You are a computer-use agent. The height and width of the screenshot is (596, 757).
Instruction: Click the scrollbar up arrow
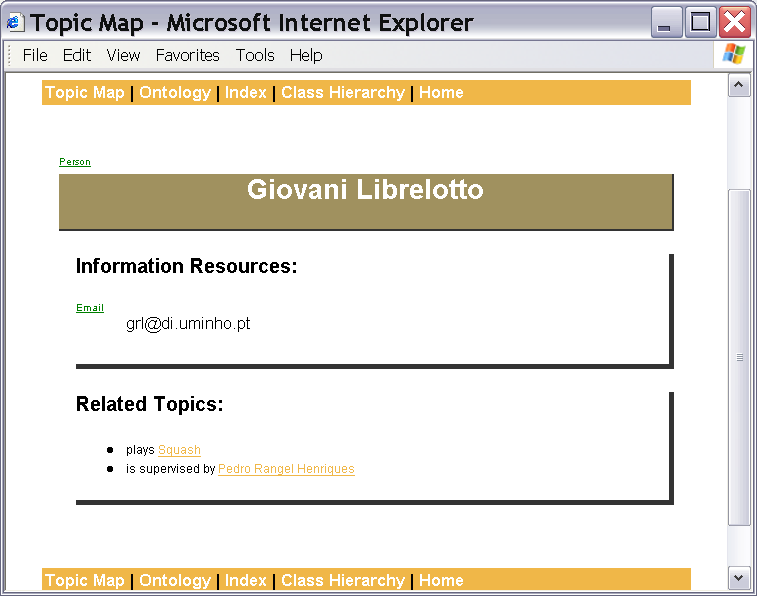[x=739, y=85]
